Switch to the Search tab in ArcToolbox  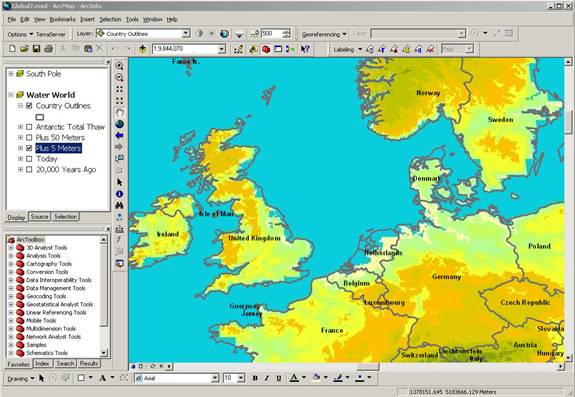(x=65, y=364)
